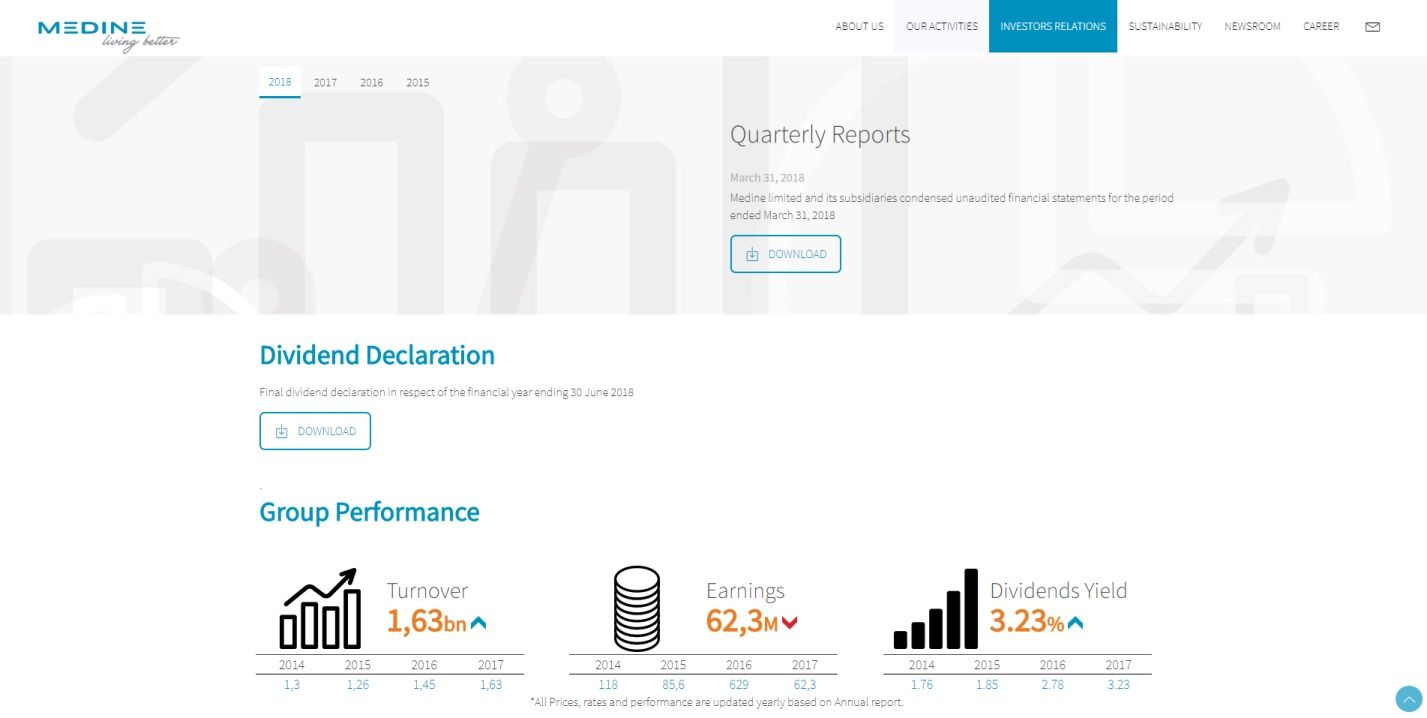
Task: Open the Investors Relations menu item
Action: coord(1052,26)
